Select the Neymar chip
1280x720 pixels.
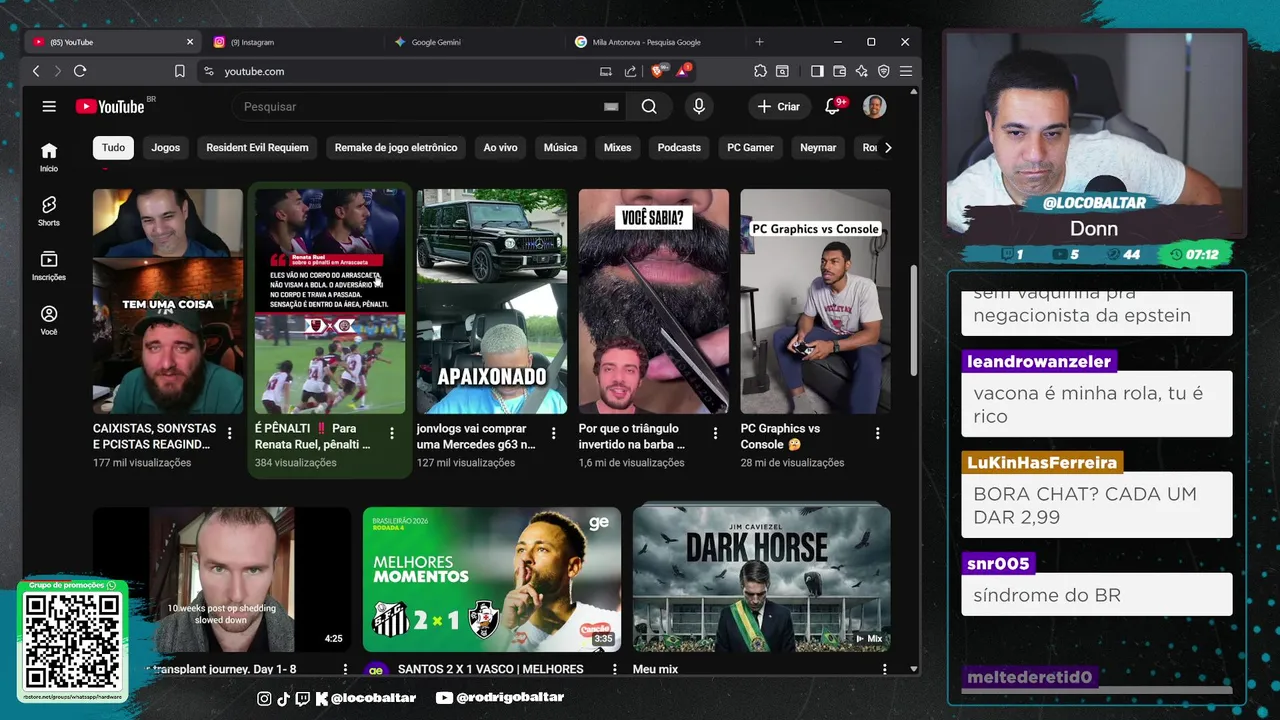click(818, 147)
